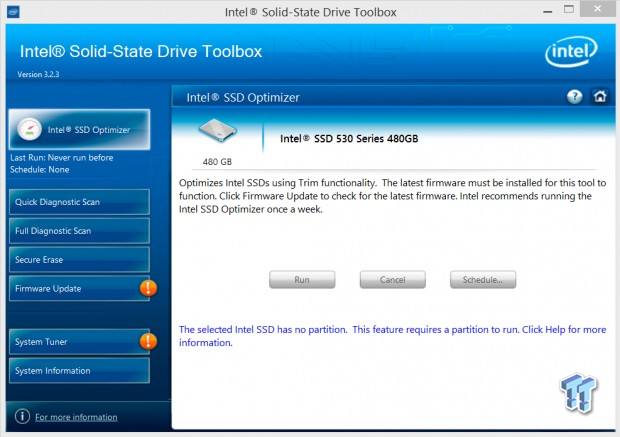Select the 480 GB SSD drive image
This screenshot has width=620, height=437.
click(217, 131)
